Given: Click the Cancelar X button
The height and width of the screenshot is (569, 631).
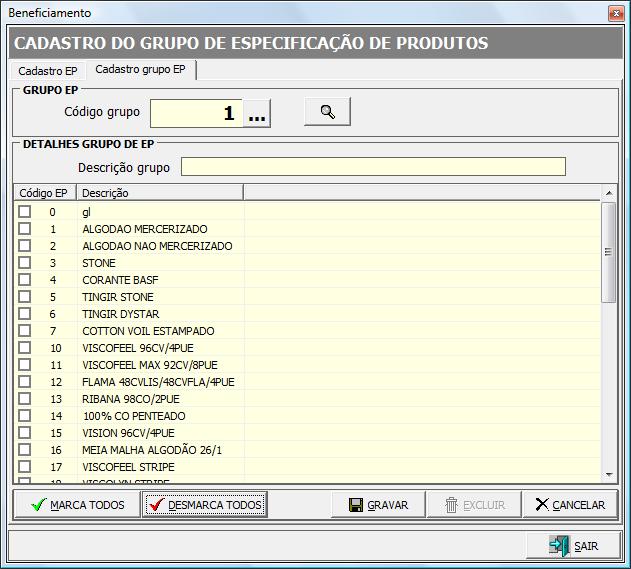Looking at the screenshot, I should tap(570, 505).
